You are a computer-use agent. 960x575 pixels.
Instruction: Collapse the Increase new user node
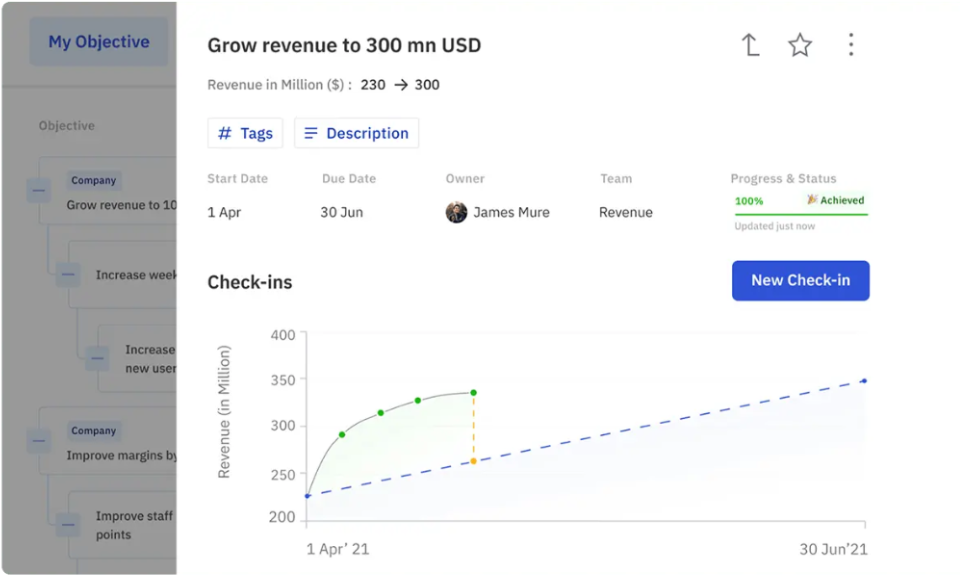coord(97,358)
